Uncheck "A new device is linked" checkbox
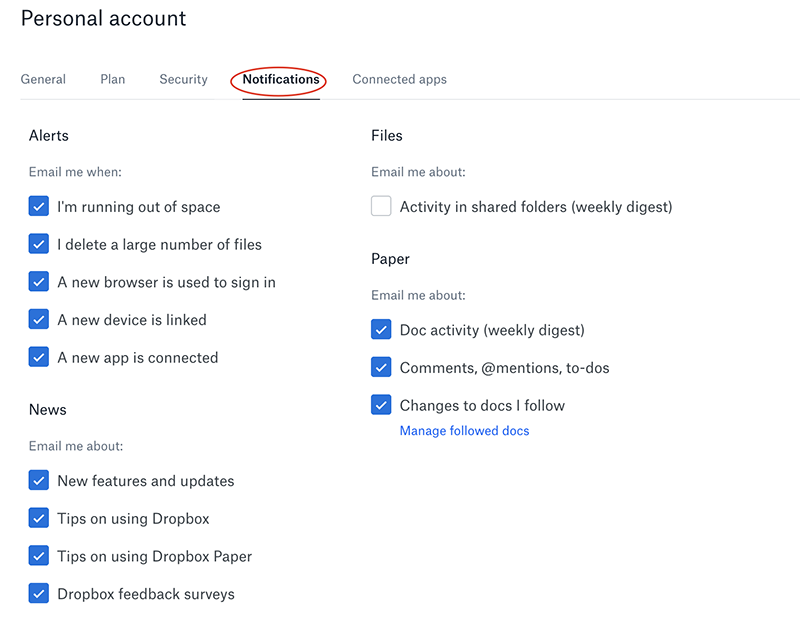Viewport: 800px width, 644px height. point(39,320)
